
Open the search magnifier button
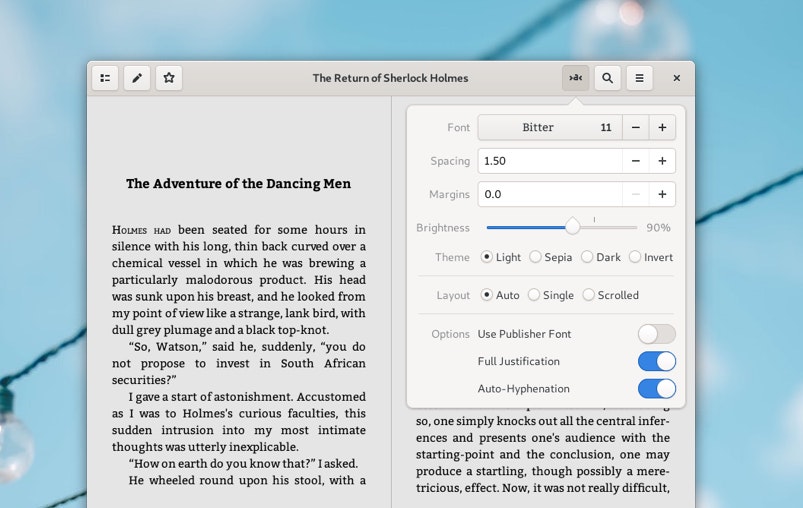click(607, 78)
